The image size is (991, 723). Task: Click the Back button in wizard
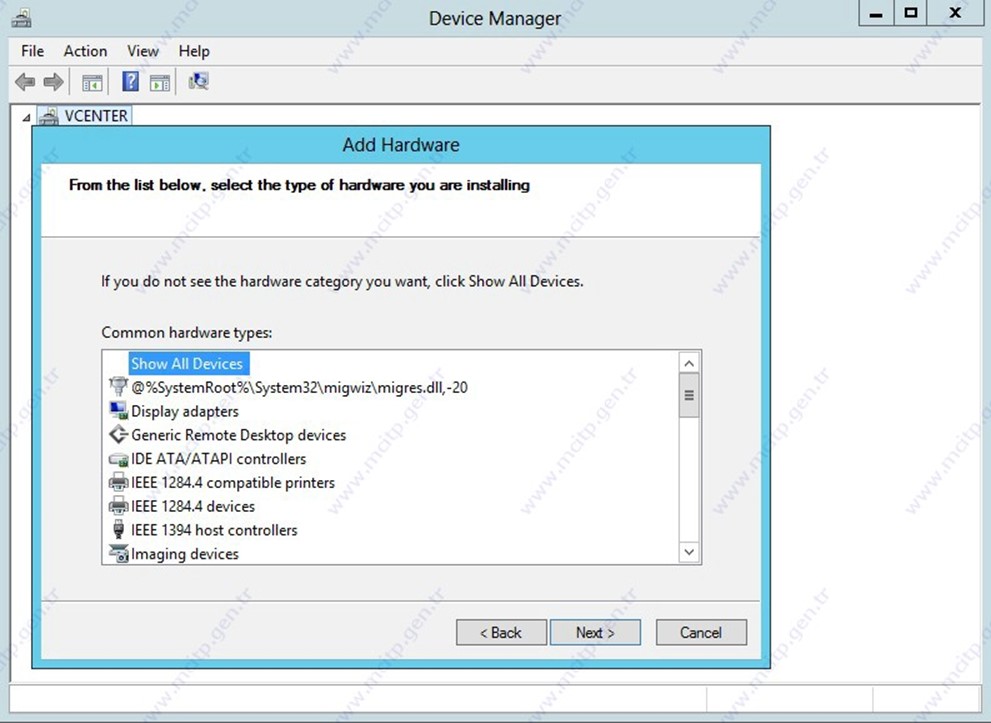pos(501,633)
